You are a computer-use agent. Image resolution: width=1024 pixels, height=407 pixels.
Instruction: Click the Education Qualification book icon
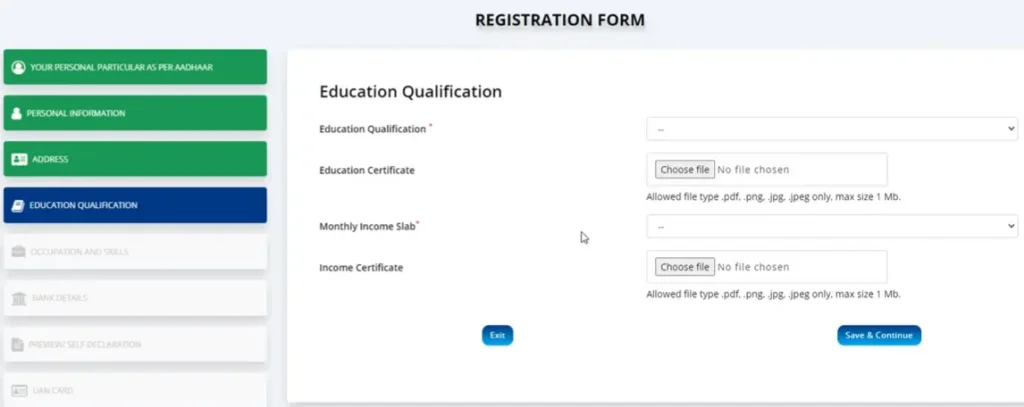(x=18, y=205)
